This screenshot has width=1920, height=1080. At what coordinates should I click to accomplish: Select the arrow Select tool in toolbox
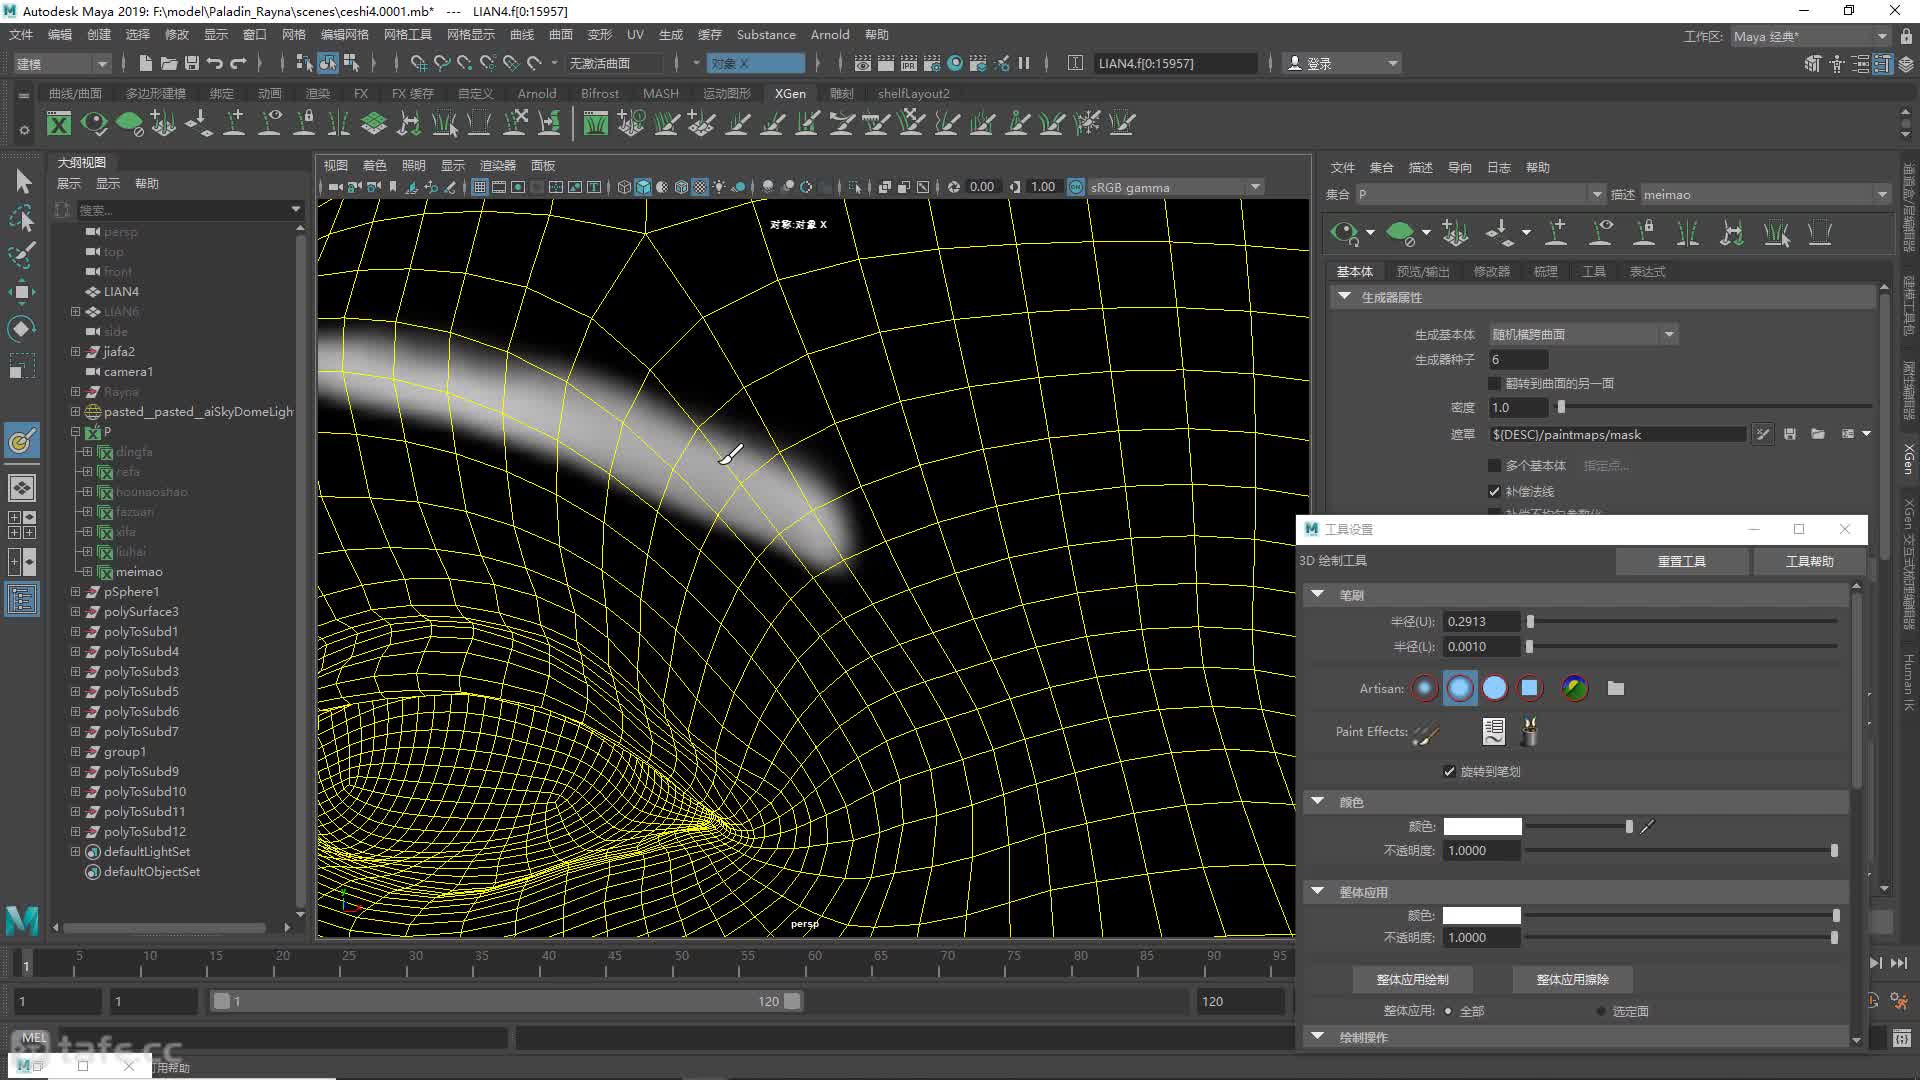23,181
